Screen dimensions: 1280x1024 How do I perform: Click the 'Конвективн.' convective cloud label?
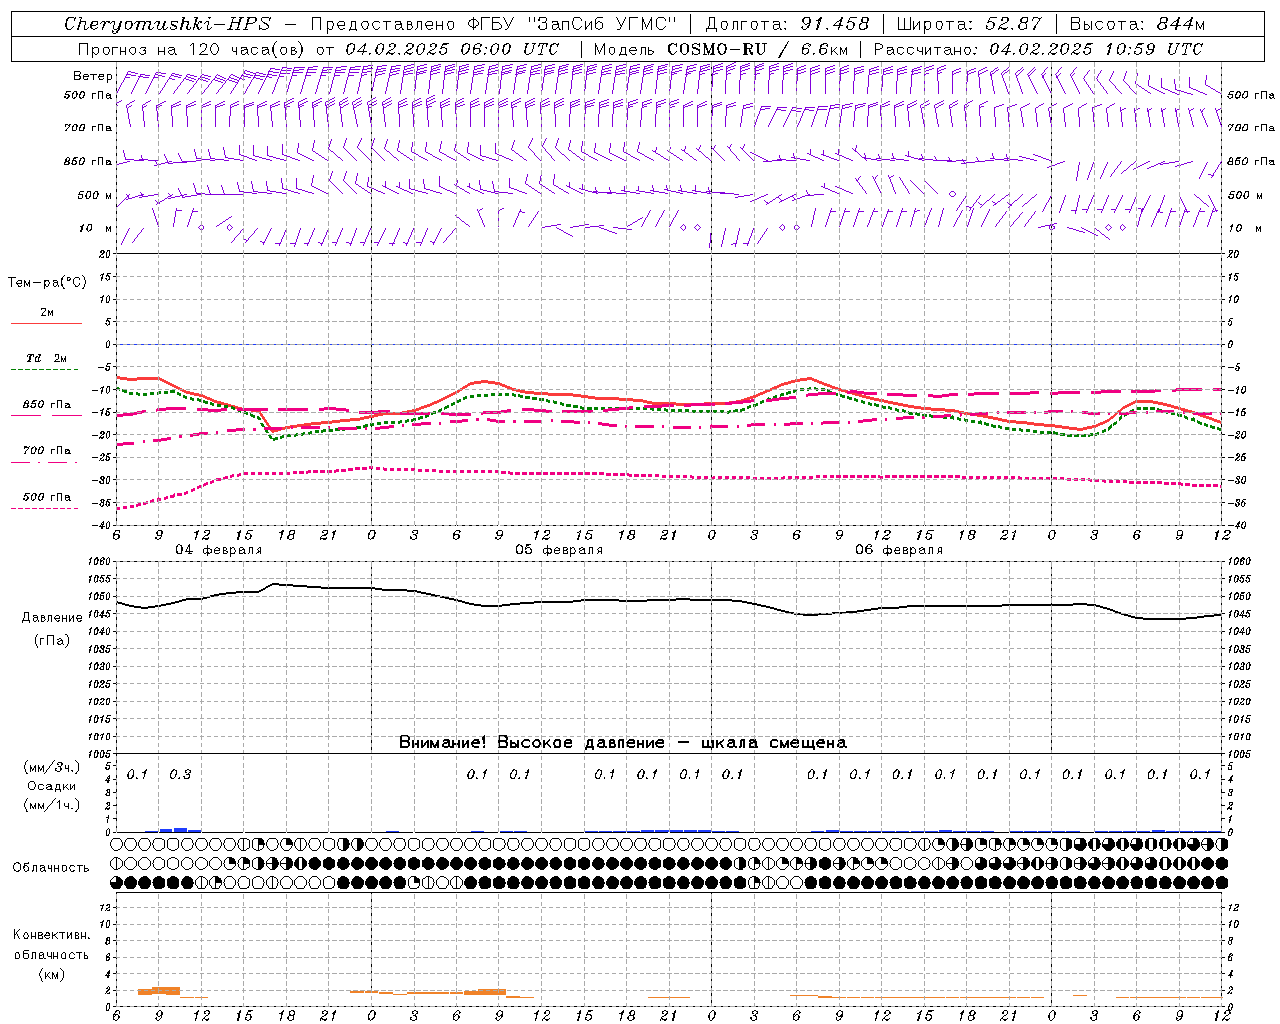coord(51,935)
